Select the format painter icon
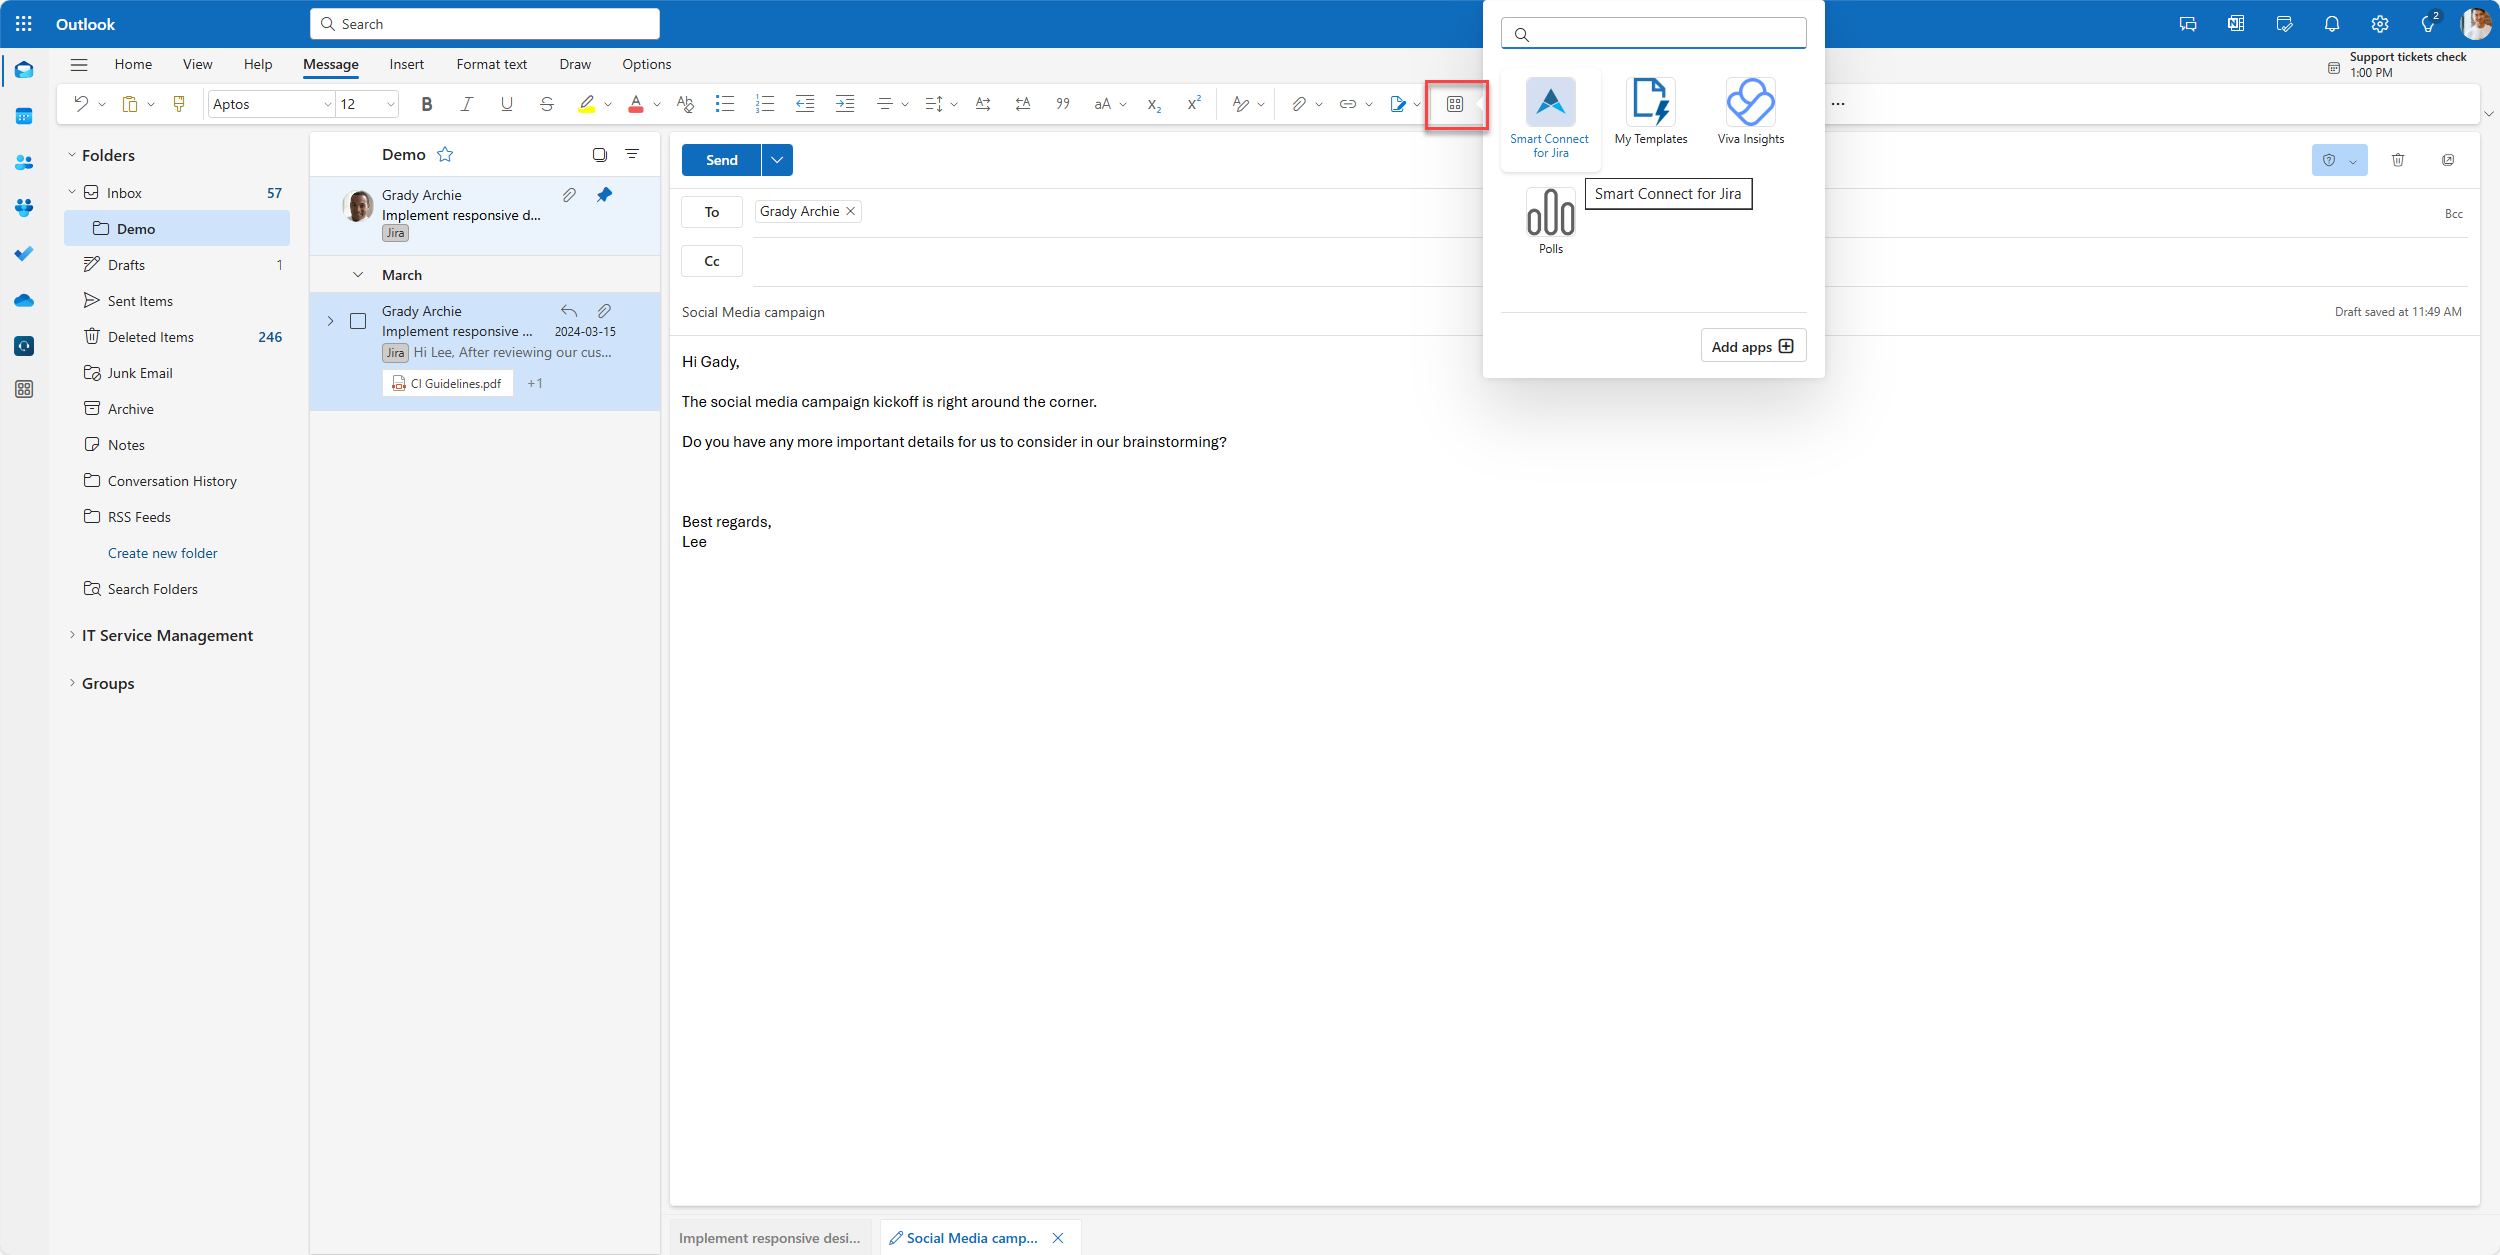The width and height of the screenshot is (2500, 1255). [179, 104]
